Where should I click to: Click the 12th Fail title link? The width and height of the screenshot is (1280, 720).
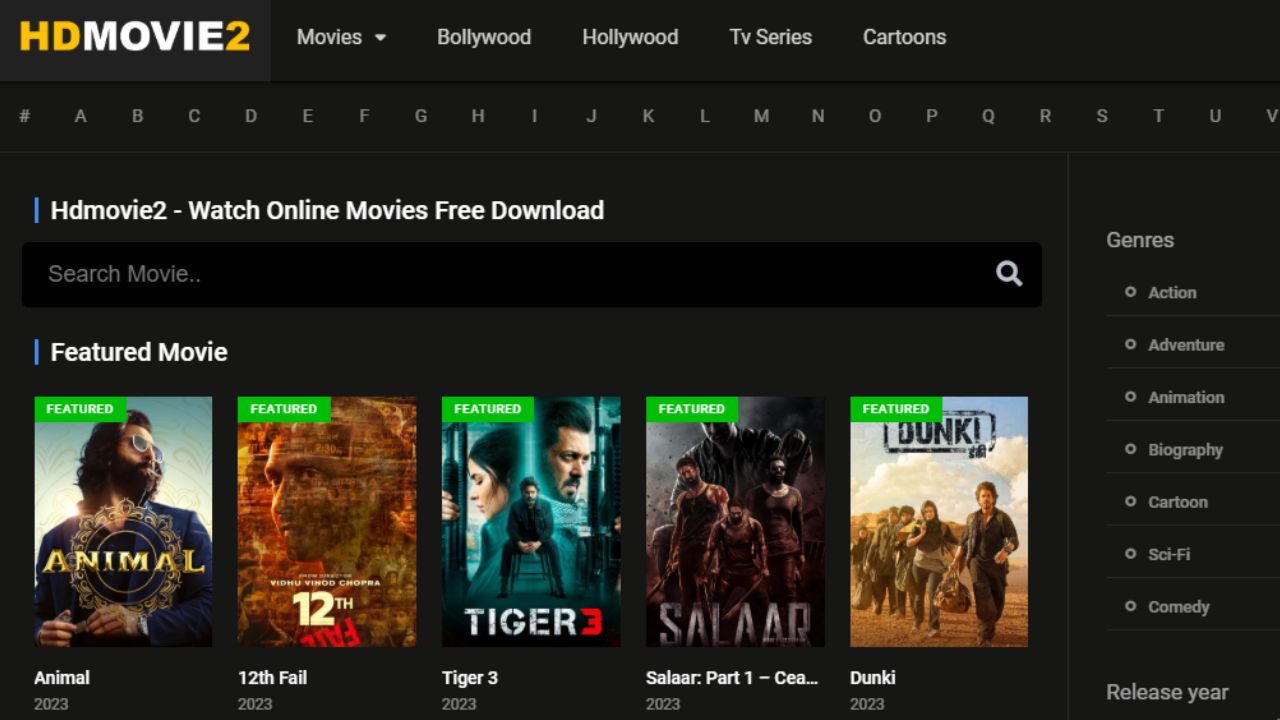pos(272,677)
